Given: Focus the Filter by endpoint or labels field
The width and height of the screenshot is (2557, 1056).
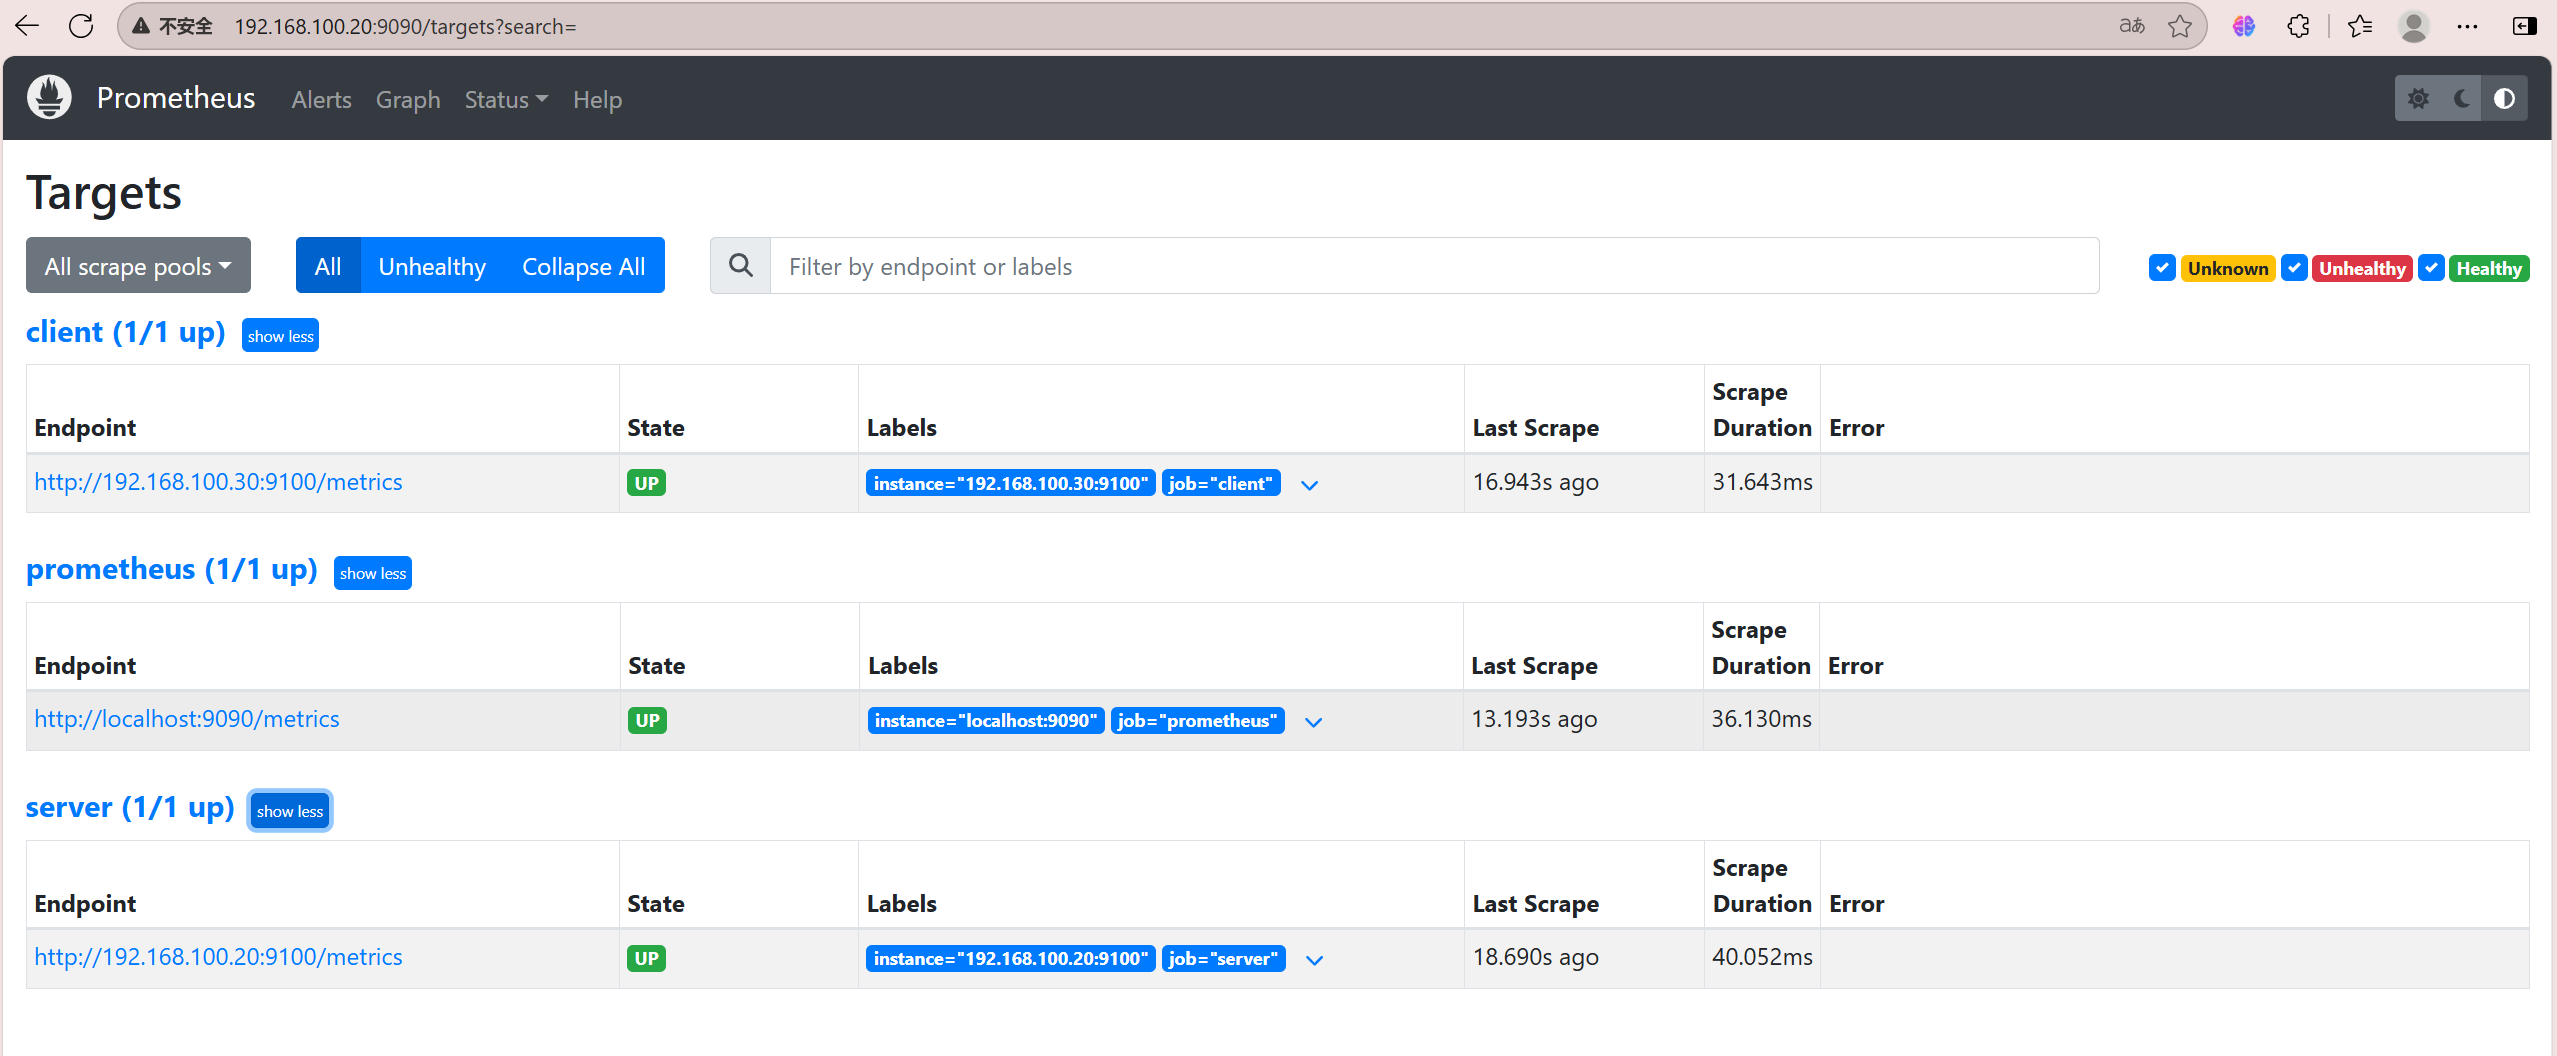Looking at the screenshot, I should (x=1434, y=266).
